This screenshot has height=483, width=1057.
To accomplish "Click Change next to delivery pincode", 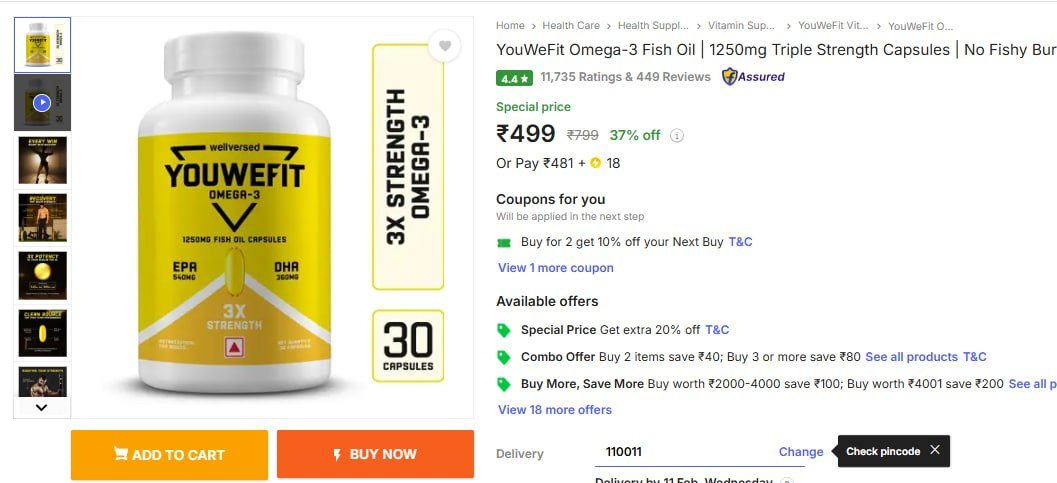I will [x=801, y=452].
